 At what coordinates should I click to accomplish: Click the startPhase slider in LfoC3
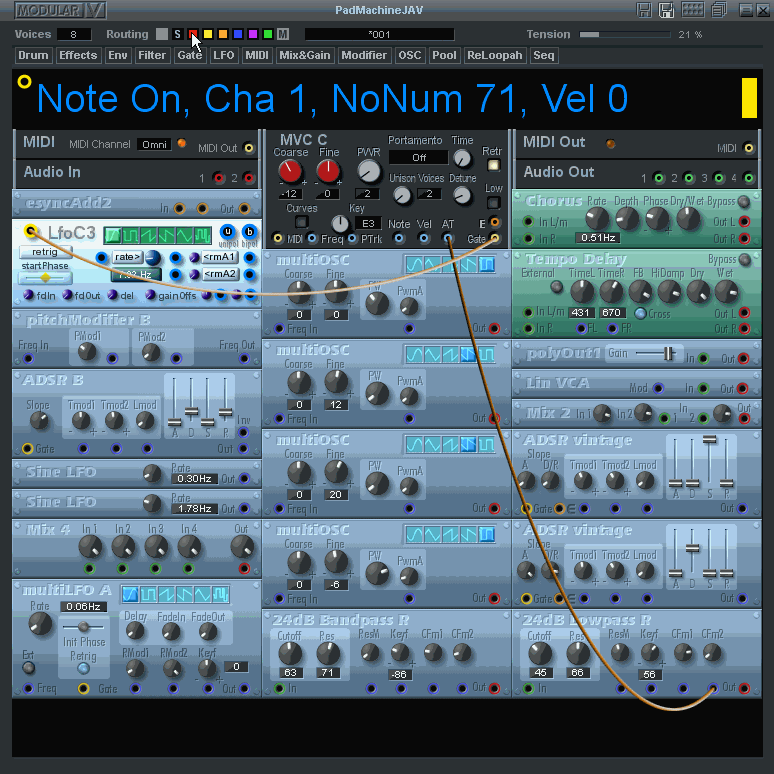(45, 278)
